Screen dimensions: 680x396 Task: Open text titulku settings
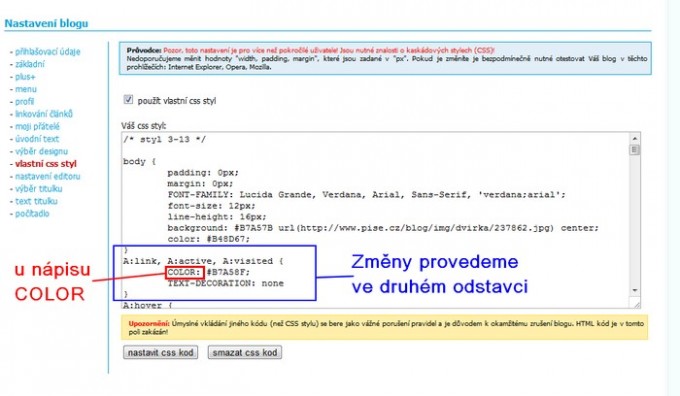pos(36,201)
